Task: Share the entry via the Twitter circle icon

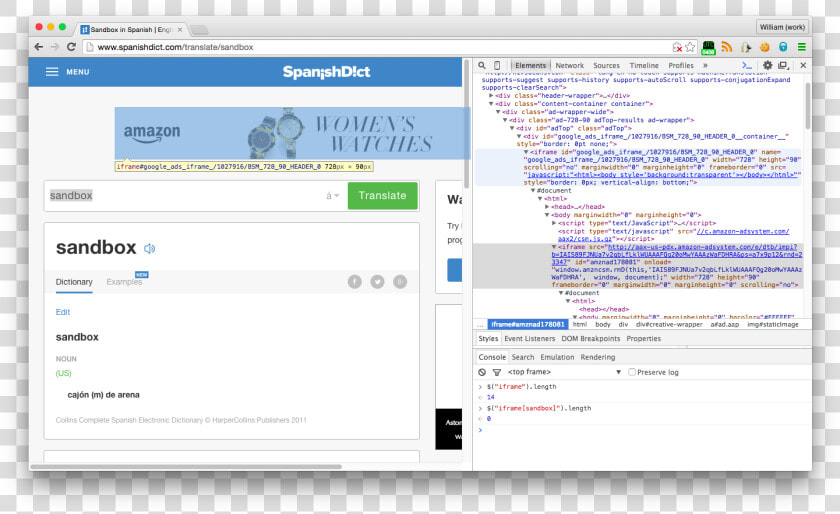Action: 377,282
